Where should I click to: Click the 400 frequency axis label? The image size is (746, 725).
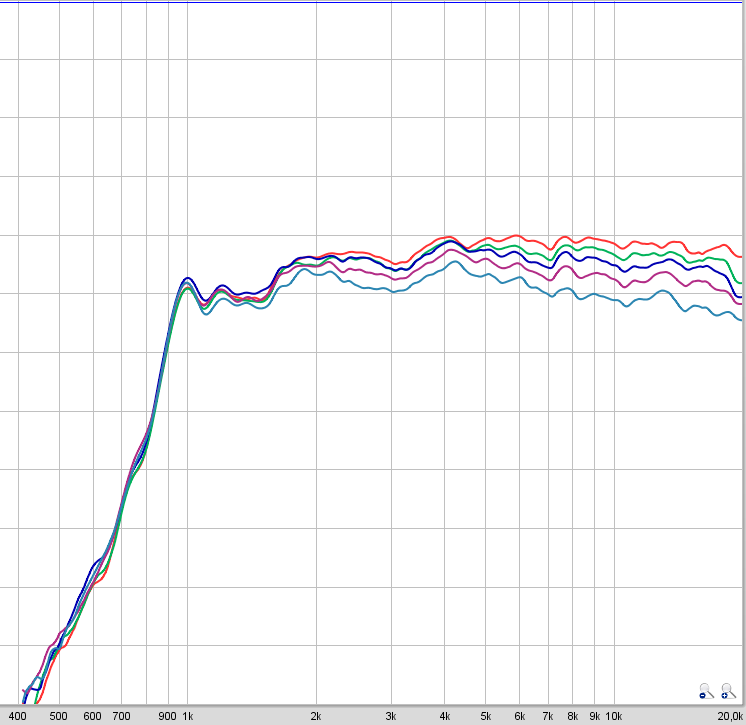[x=18, y=716]
